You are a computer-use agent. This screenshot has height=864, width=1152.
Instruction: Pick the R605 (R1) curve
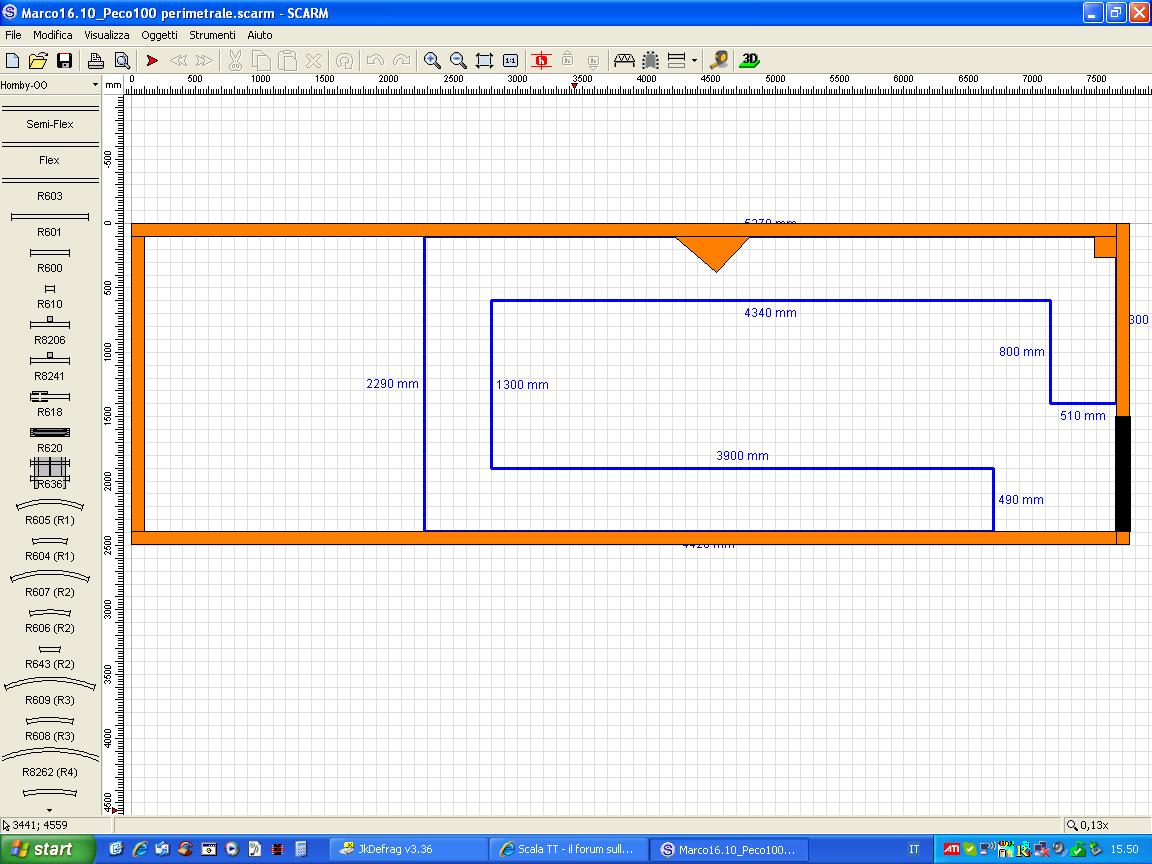pos(50,513)
